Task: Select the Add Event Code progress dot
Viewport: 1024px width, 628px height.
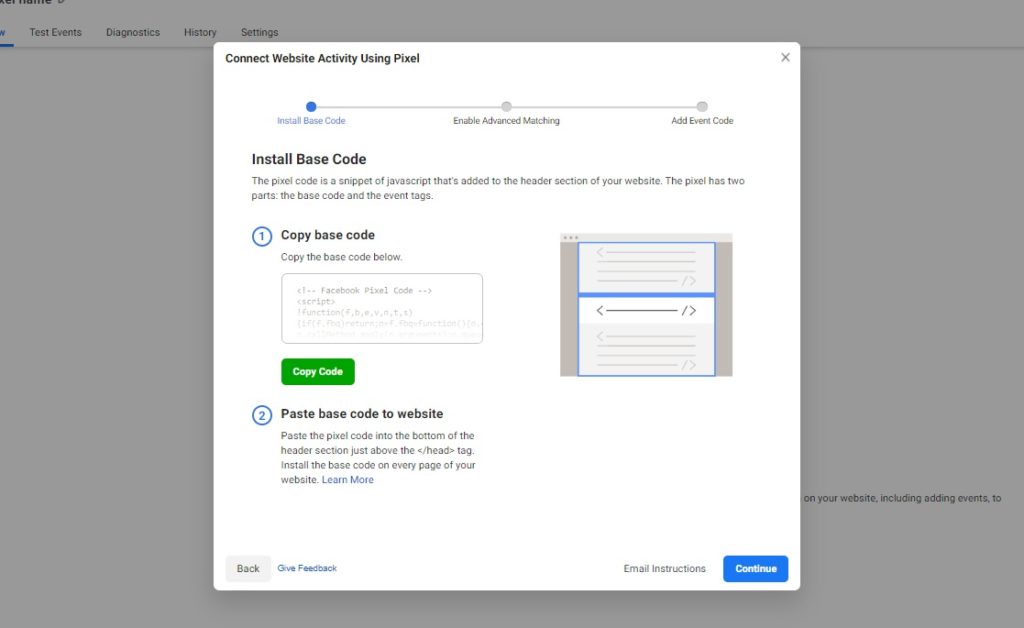Action: pyautogui.click(x=701, y=106)
